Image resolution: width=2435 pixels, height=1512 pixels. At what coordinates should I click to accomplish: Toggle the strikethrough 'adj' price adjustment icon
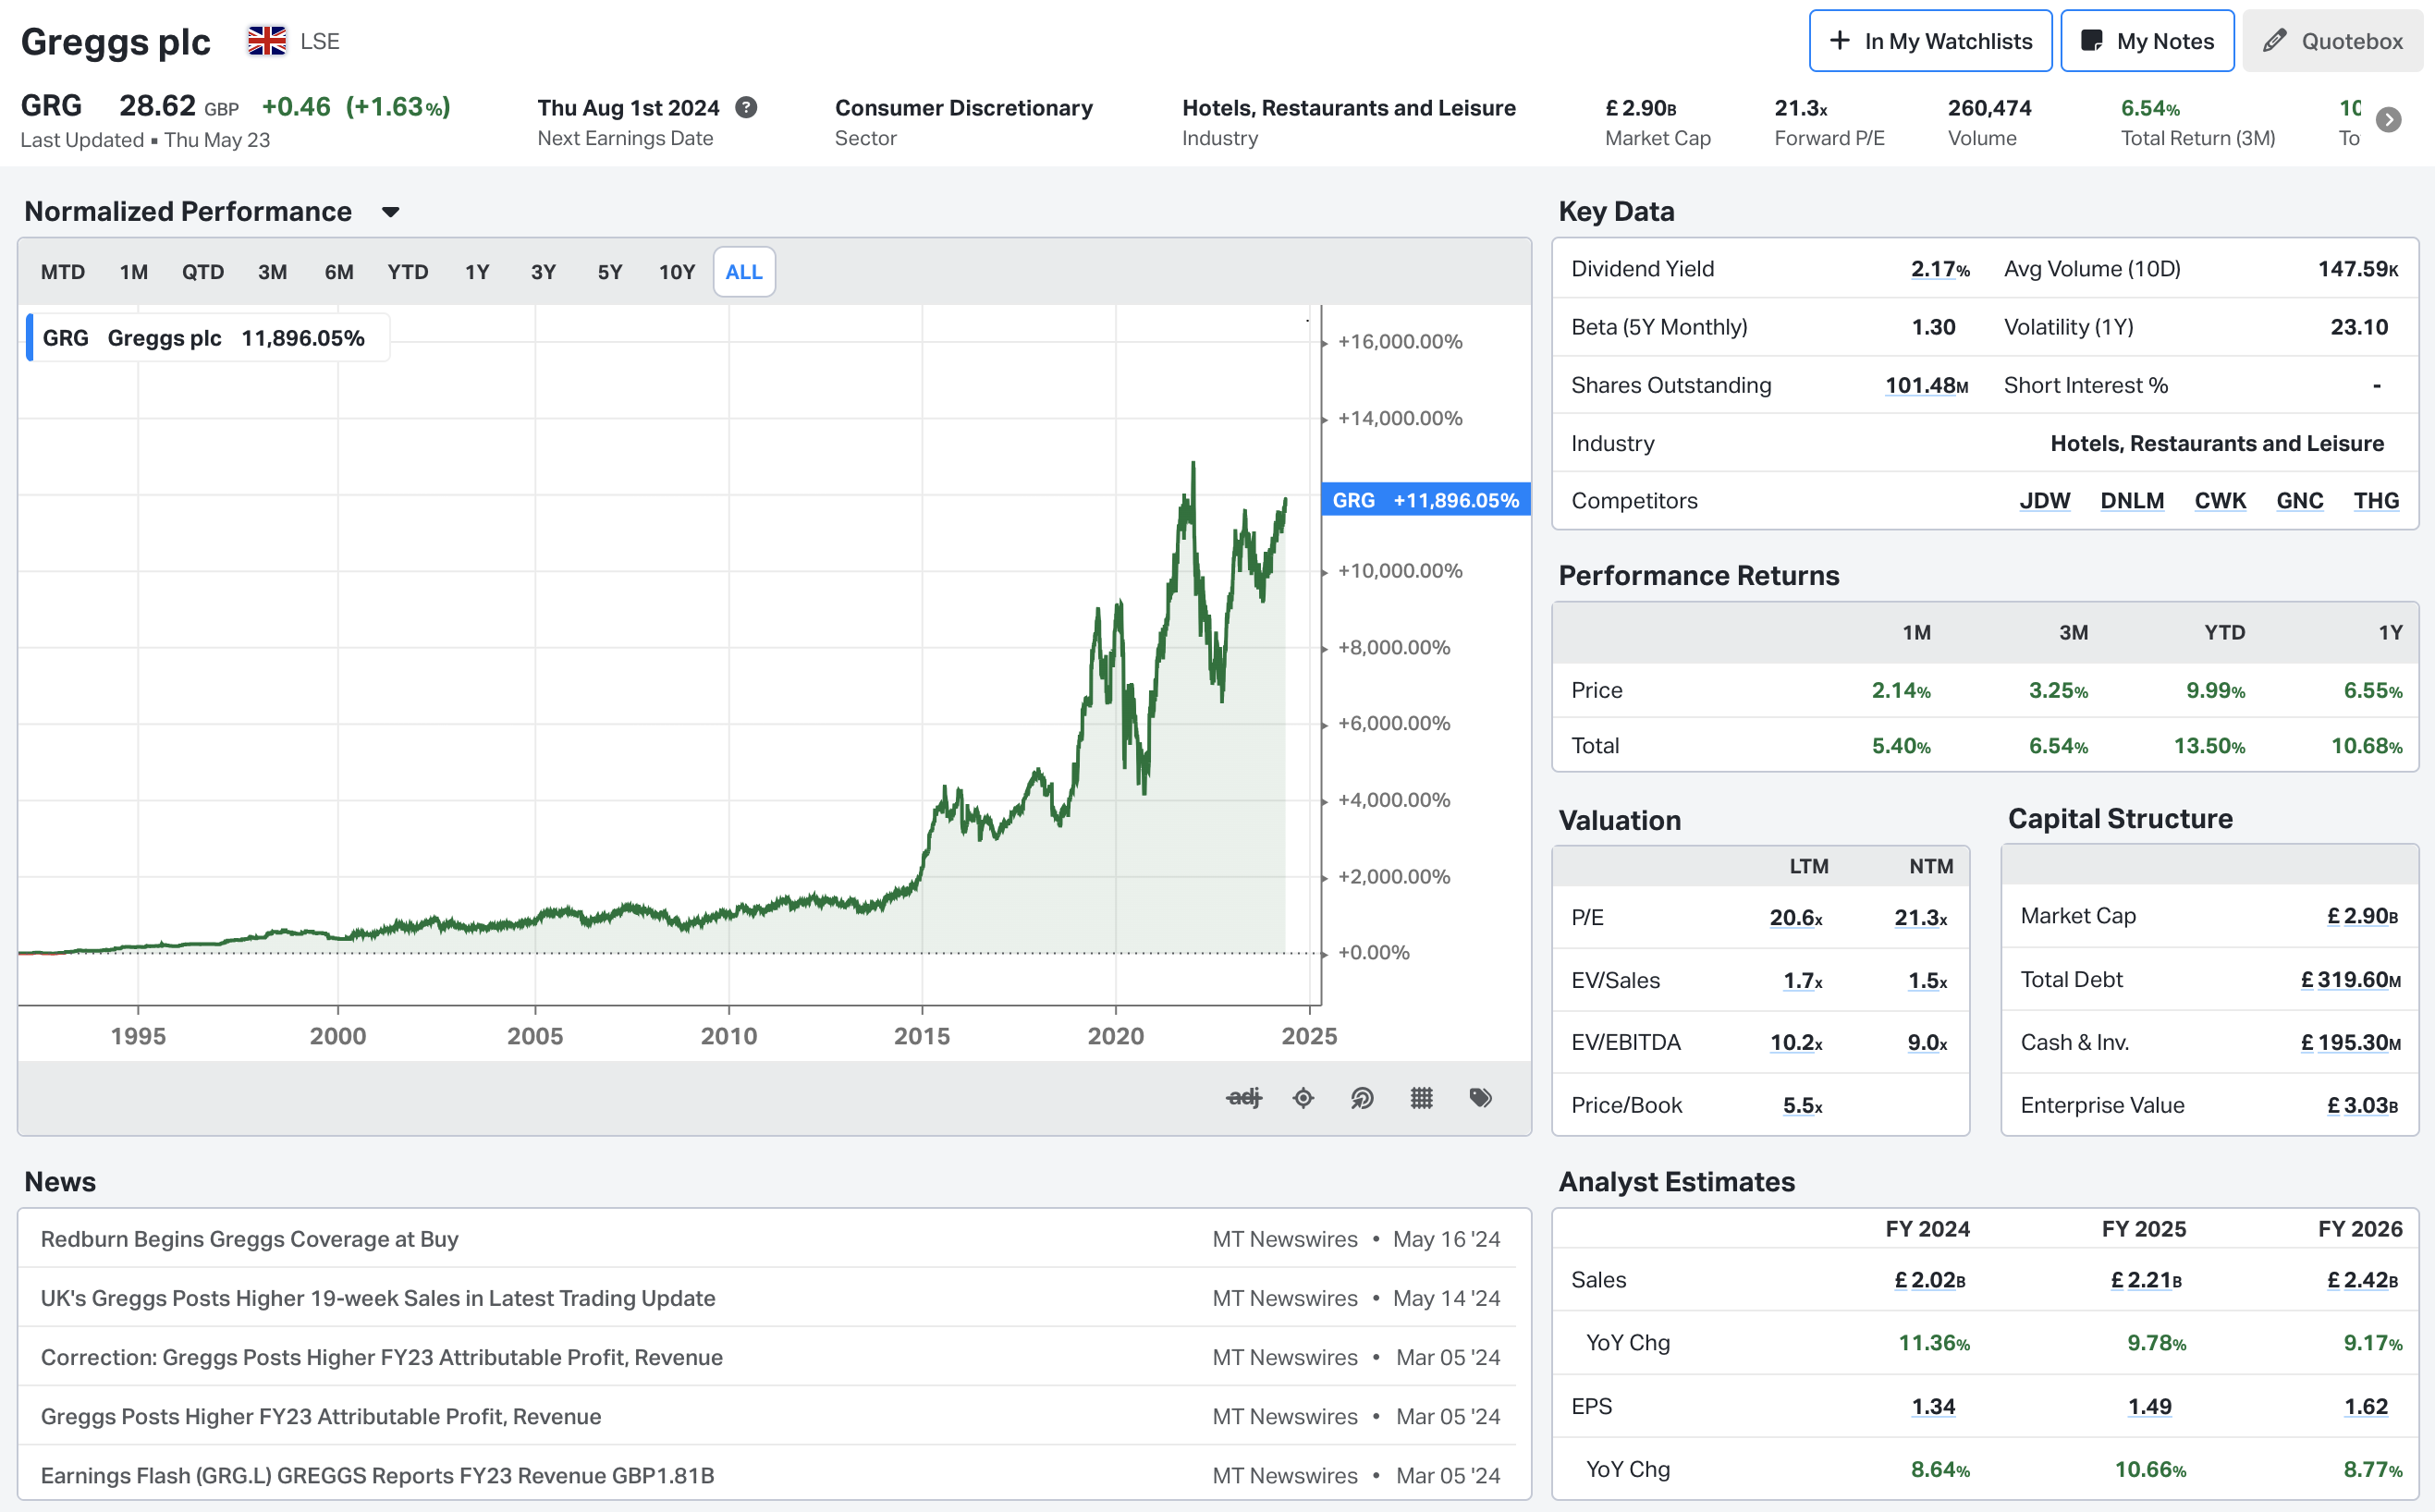(x=1243, y=1098)
